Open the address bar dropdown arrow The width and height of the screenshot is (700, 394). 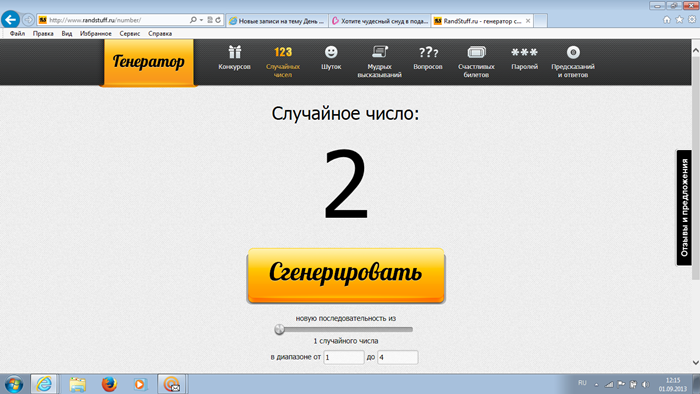click(201, 20)
